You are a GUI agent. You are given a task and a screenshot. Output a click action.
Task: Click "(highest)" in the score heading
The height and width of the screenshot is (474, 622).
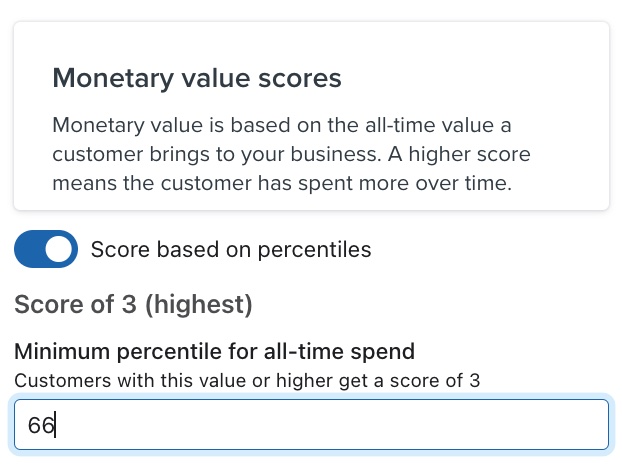198,305
